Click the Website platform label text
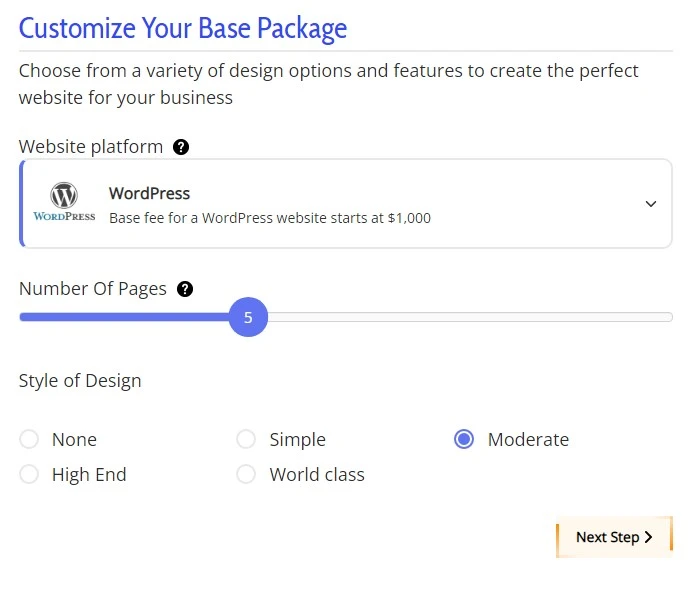This screenshot has width=690, height=590. pyautogui.click(x=91, y=147)
